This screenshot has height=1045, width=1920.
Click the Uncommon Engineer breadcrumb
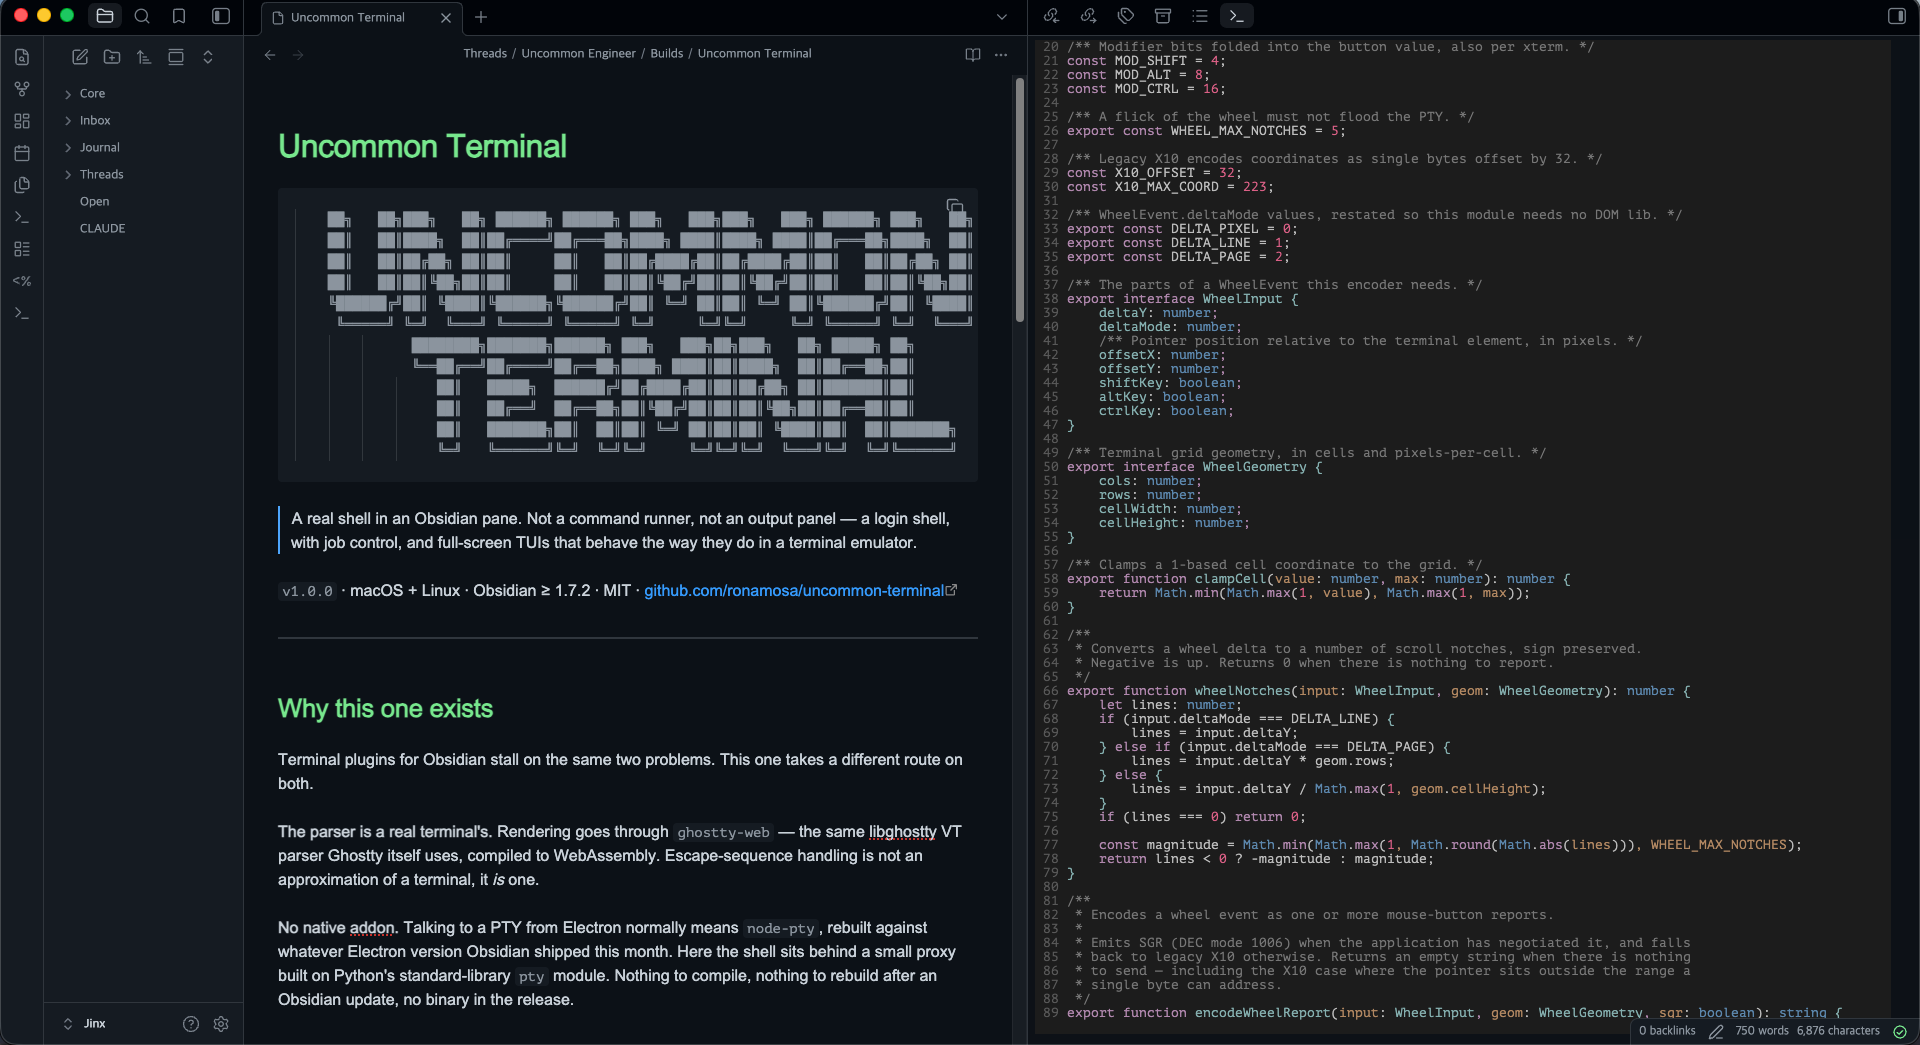[578, 53]
